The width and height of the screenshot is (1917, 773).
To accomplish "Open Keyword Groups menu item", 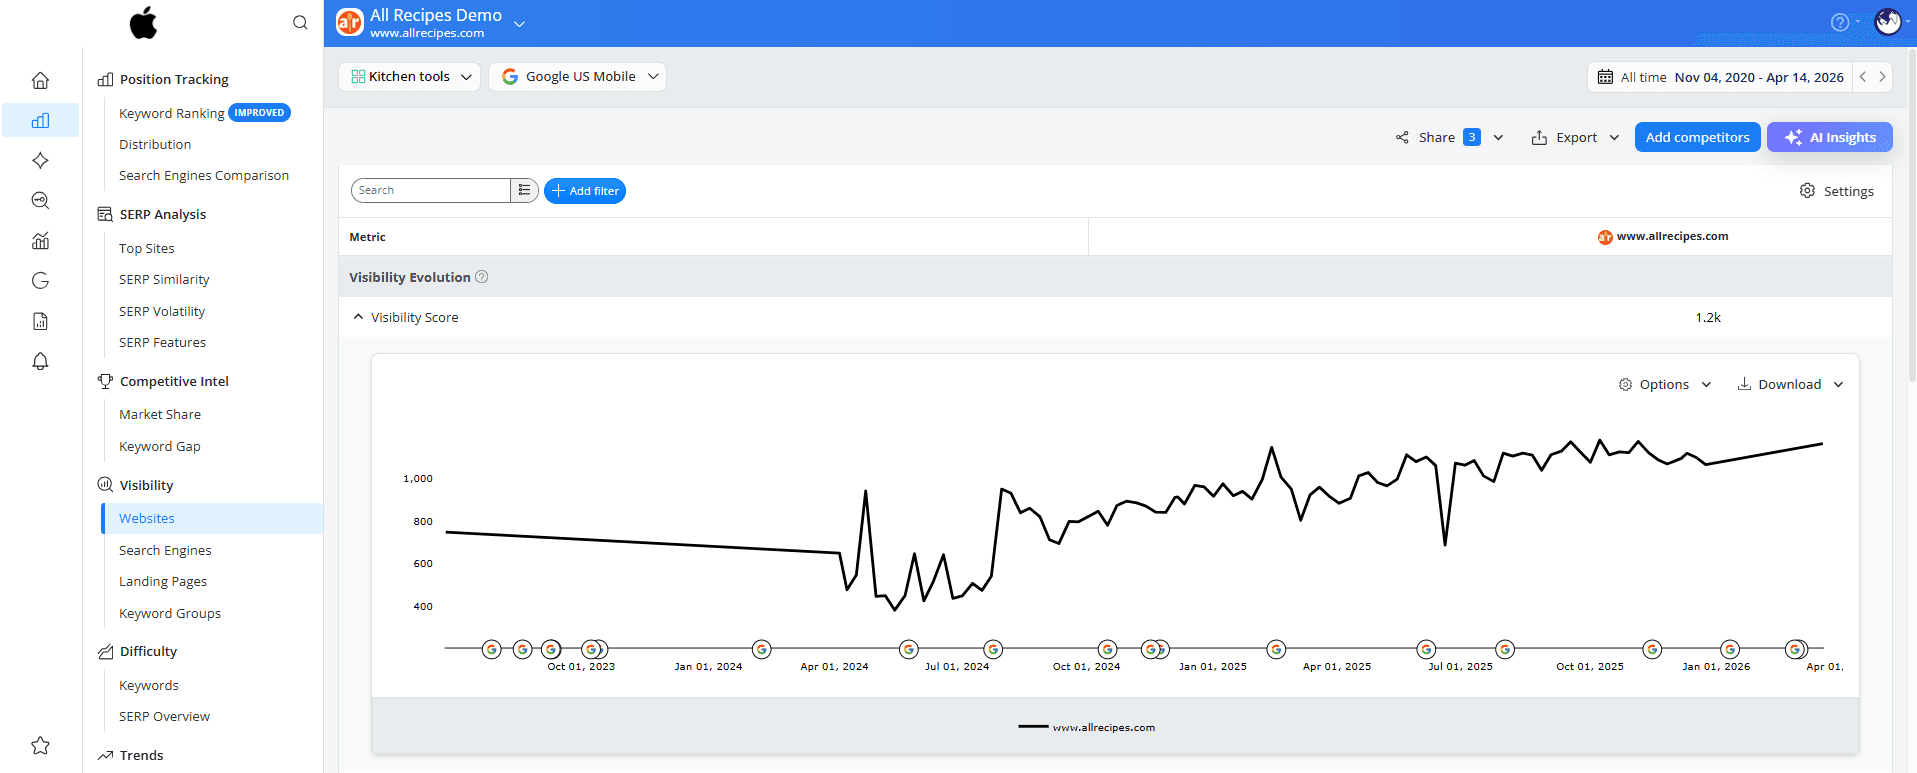I will tap(170, 613).
